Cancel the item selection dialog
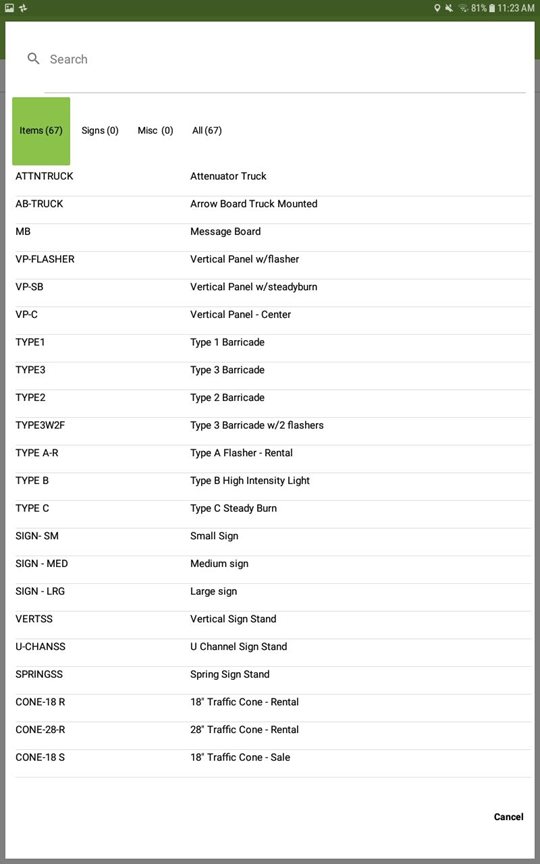Screen dimensions: 540x864 [x=508, y=817]
